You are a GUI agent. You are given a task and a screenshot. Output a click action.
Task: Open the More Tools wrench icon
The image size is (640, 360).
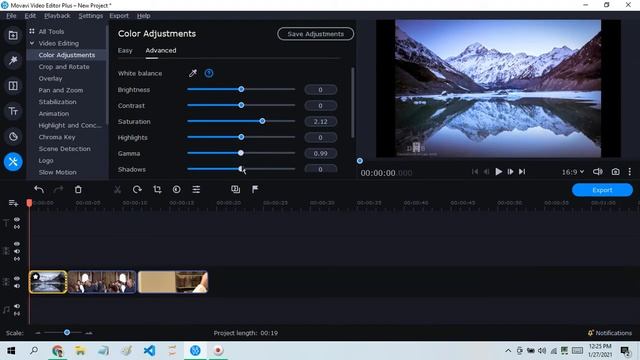13,162
